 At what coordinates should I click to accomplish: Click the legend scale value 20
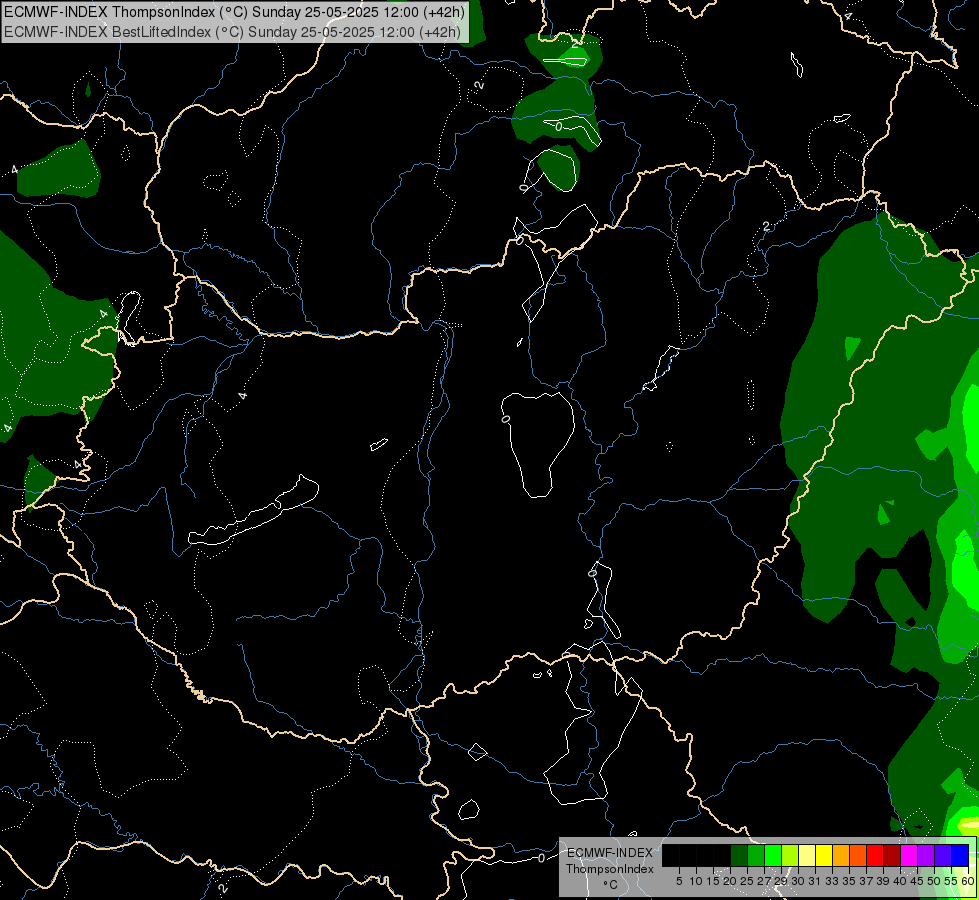730,881
